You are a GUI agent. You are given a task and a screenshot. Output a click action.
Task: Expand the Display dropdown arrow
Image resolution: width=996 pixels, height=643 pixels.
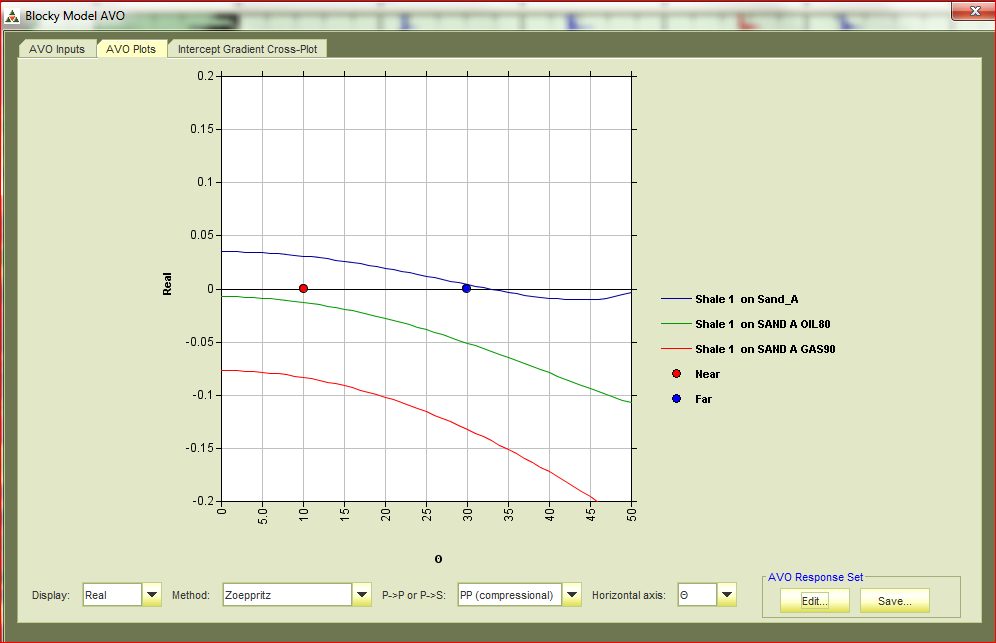point(152,595)
